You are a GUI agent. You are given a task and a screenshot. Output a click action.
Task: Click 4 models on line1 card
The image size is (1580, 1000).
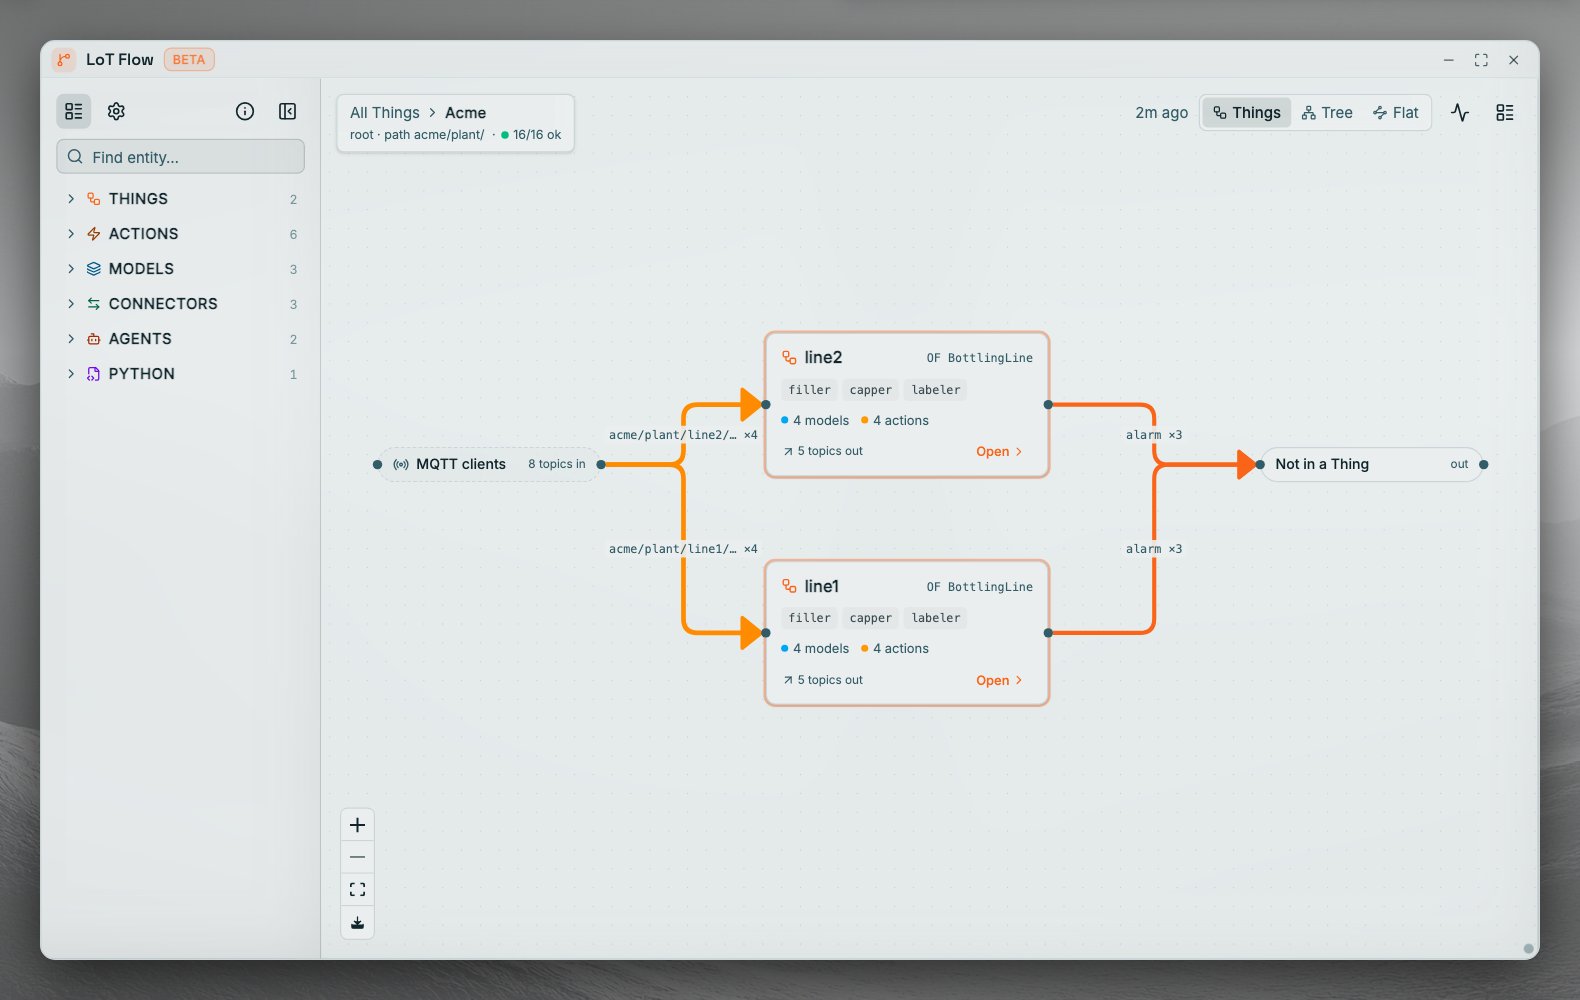(815, 649)
